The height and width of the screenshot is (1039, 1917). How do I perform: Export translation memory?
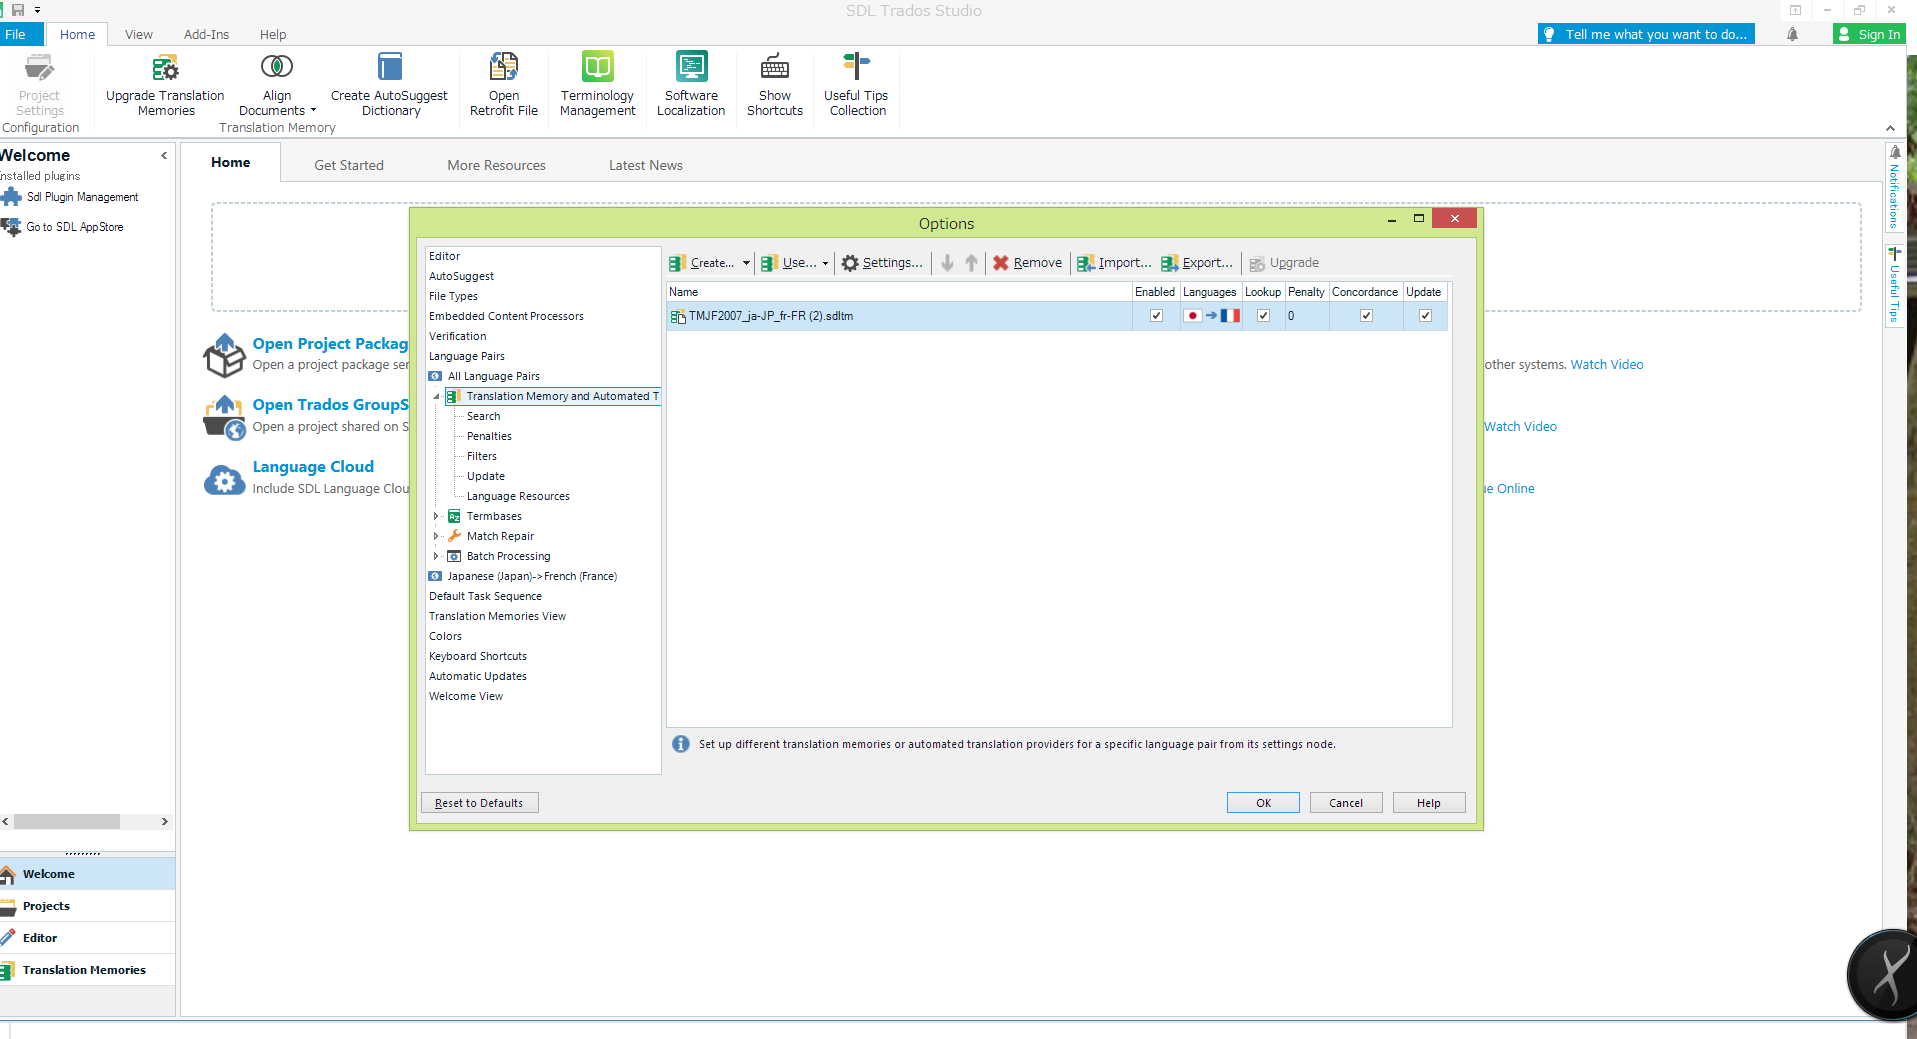tap(1197, 263)
